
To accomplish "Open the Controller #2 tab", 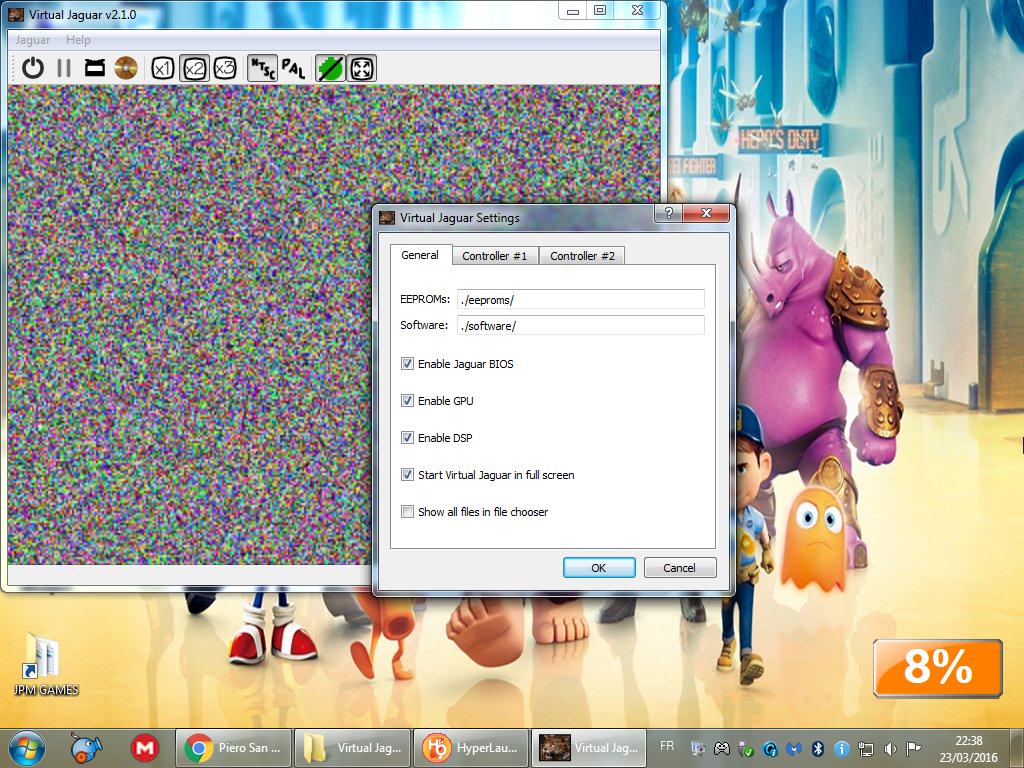I will [x=582, y=256].
